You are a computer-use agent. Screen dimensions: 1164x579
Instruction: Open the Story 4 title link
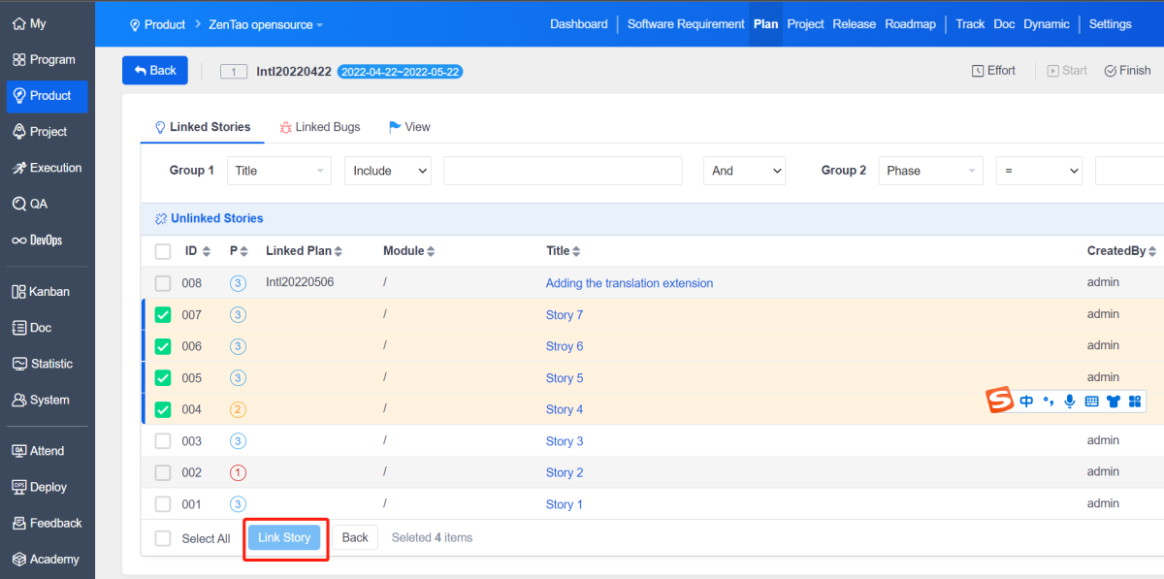564,409
